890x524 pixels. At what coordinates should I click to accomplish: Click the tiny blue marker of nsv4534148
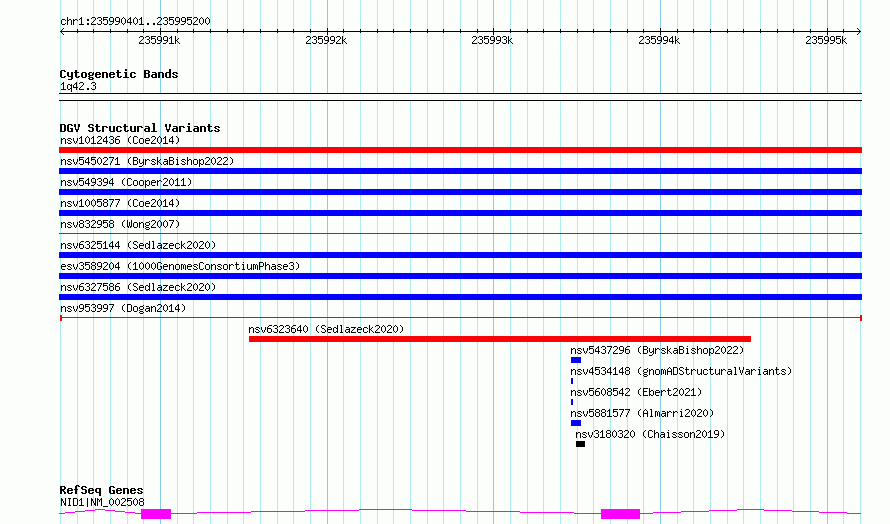[x=572, y=381]
